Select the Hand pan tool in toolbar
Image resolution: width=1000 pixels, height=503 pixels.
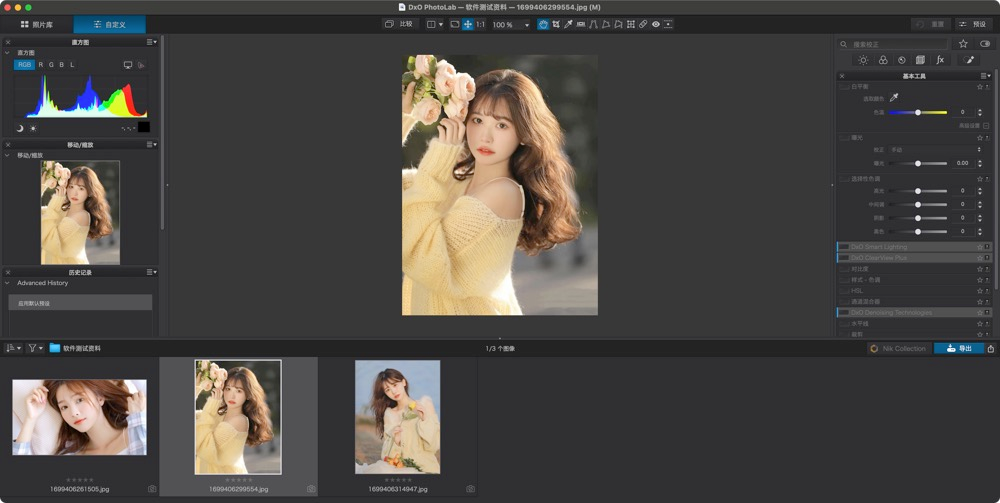(543, 24)
